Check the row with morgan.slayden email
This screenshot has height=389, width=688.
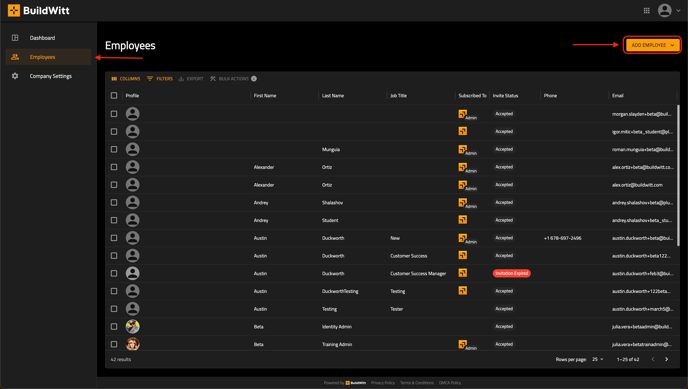tap(114, 114)
